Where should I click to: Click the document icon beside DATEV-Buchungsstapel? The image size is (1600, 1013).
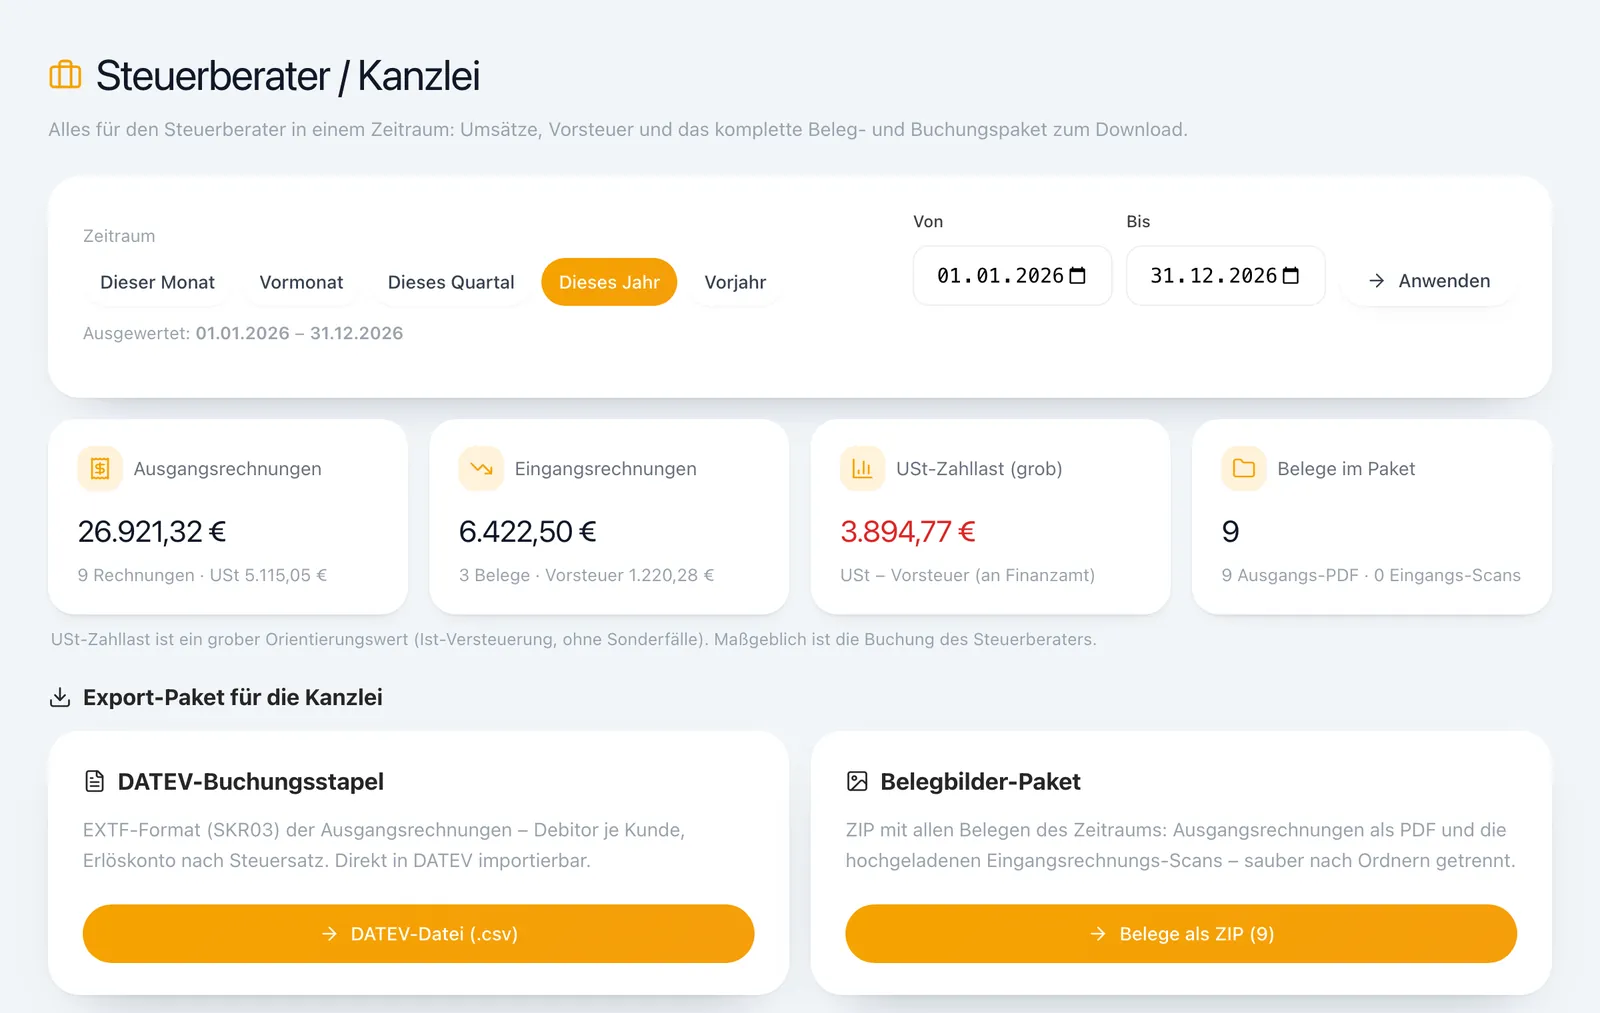tap(95, 781)
